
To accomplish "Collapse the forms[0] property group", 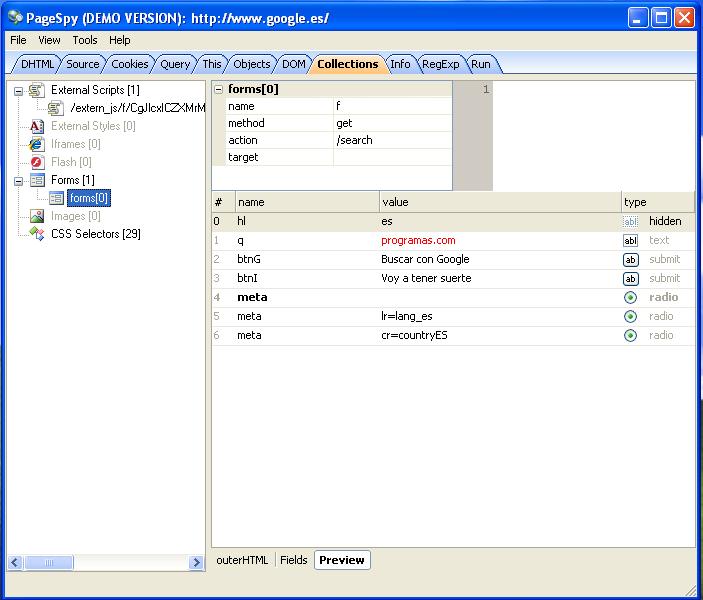I will pyautogui.click(x=219, y=89).
